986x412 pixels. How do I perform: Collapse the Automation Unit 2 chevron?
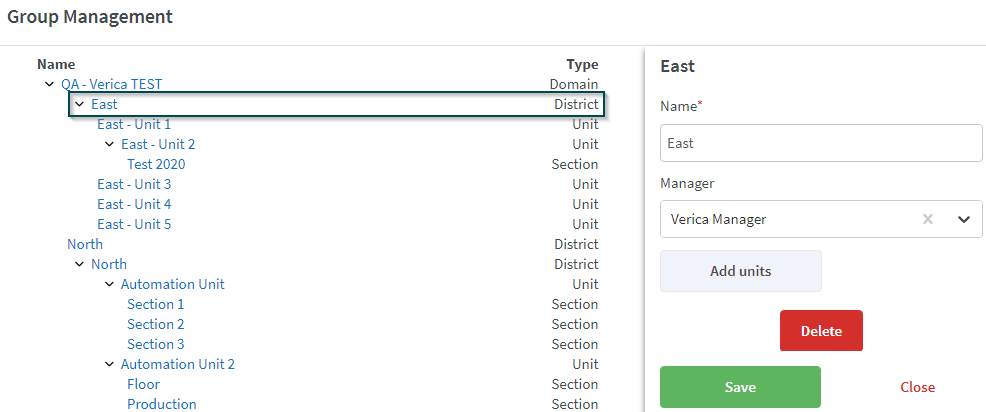[x=109, y=364]
